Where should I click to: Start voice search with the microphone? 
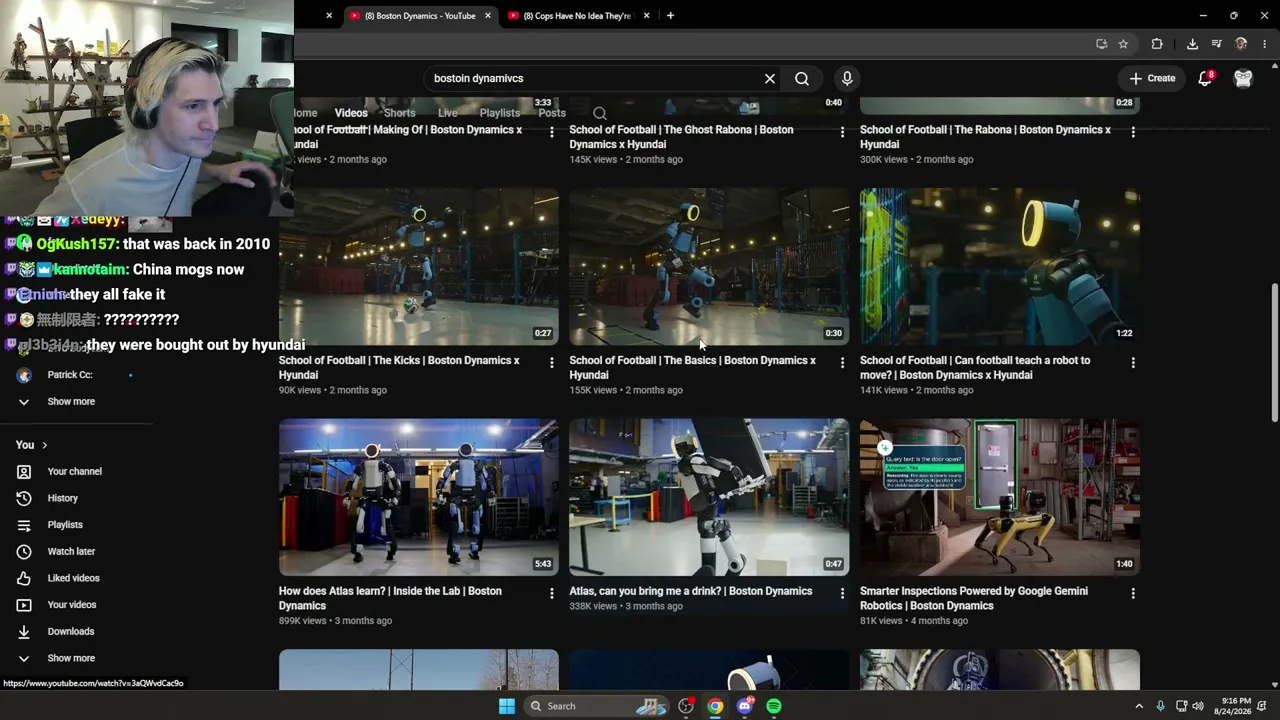coord(847,78)
